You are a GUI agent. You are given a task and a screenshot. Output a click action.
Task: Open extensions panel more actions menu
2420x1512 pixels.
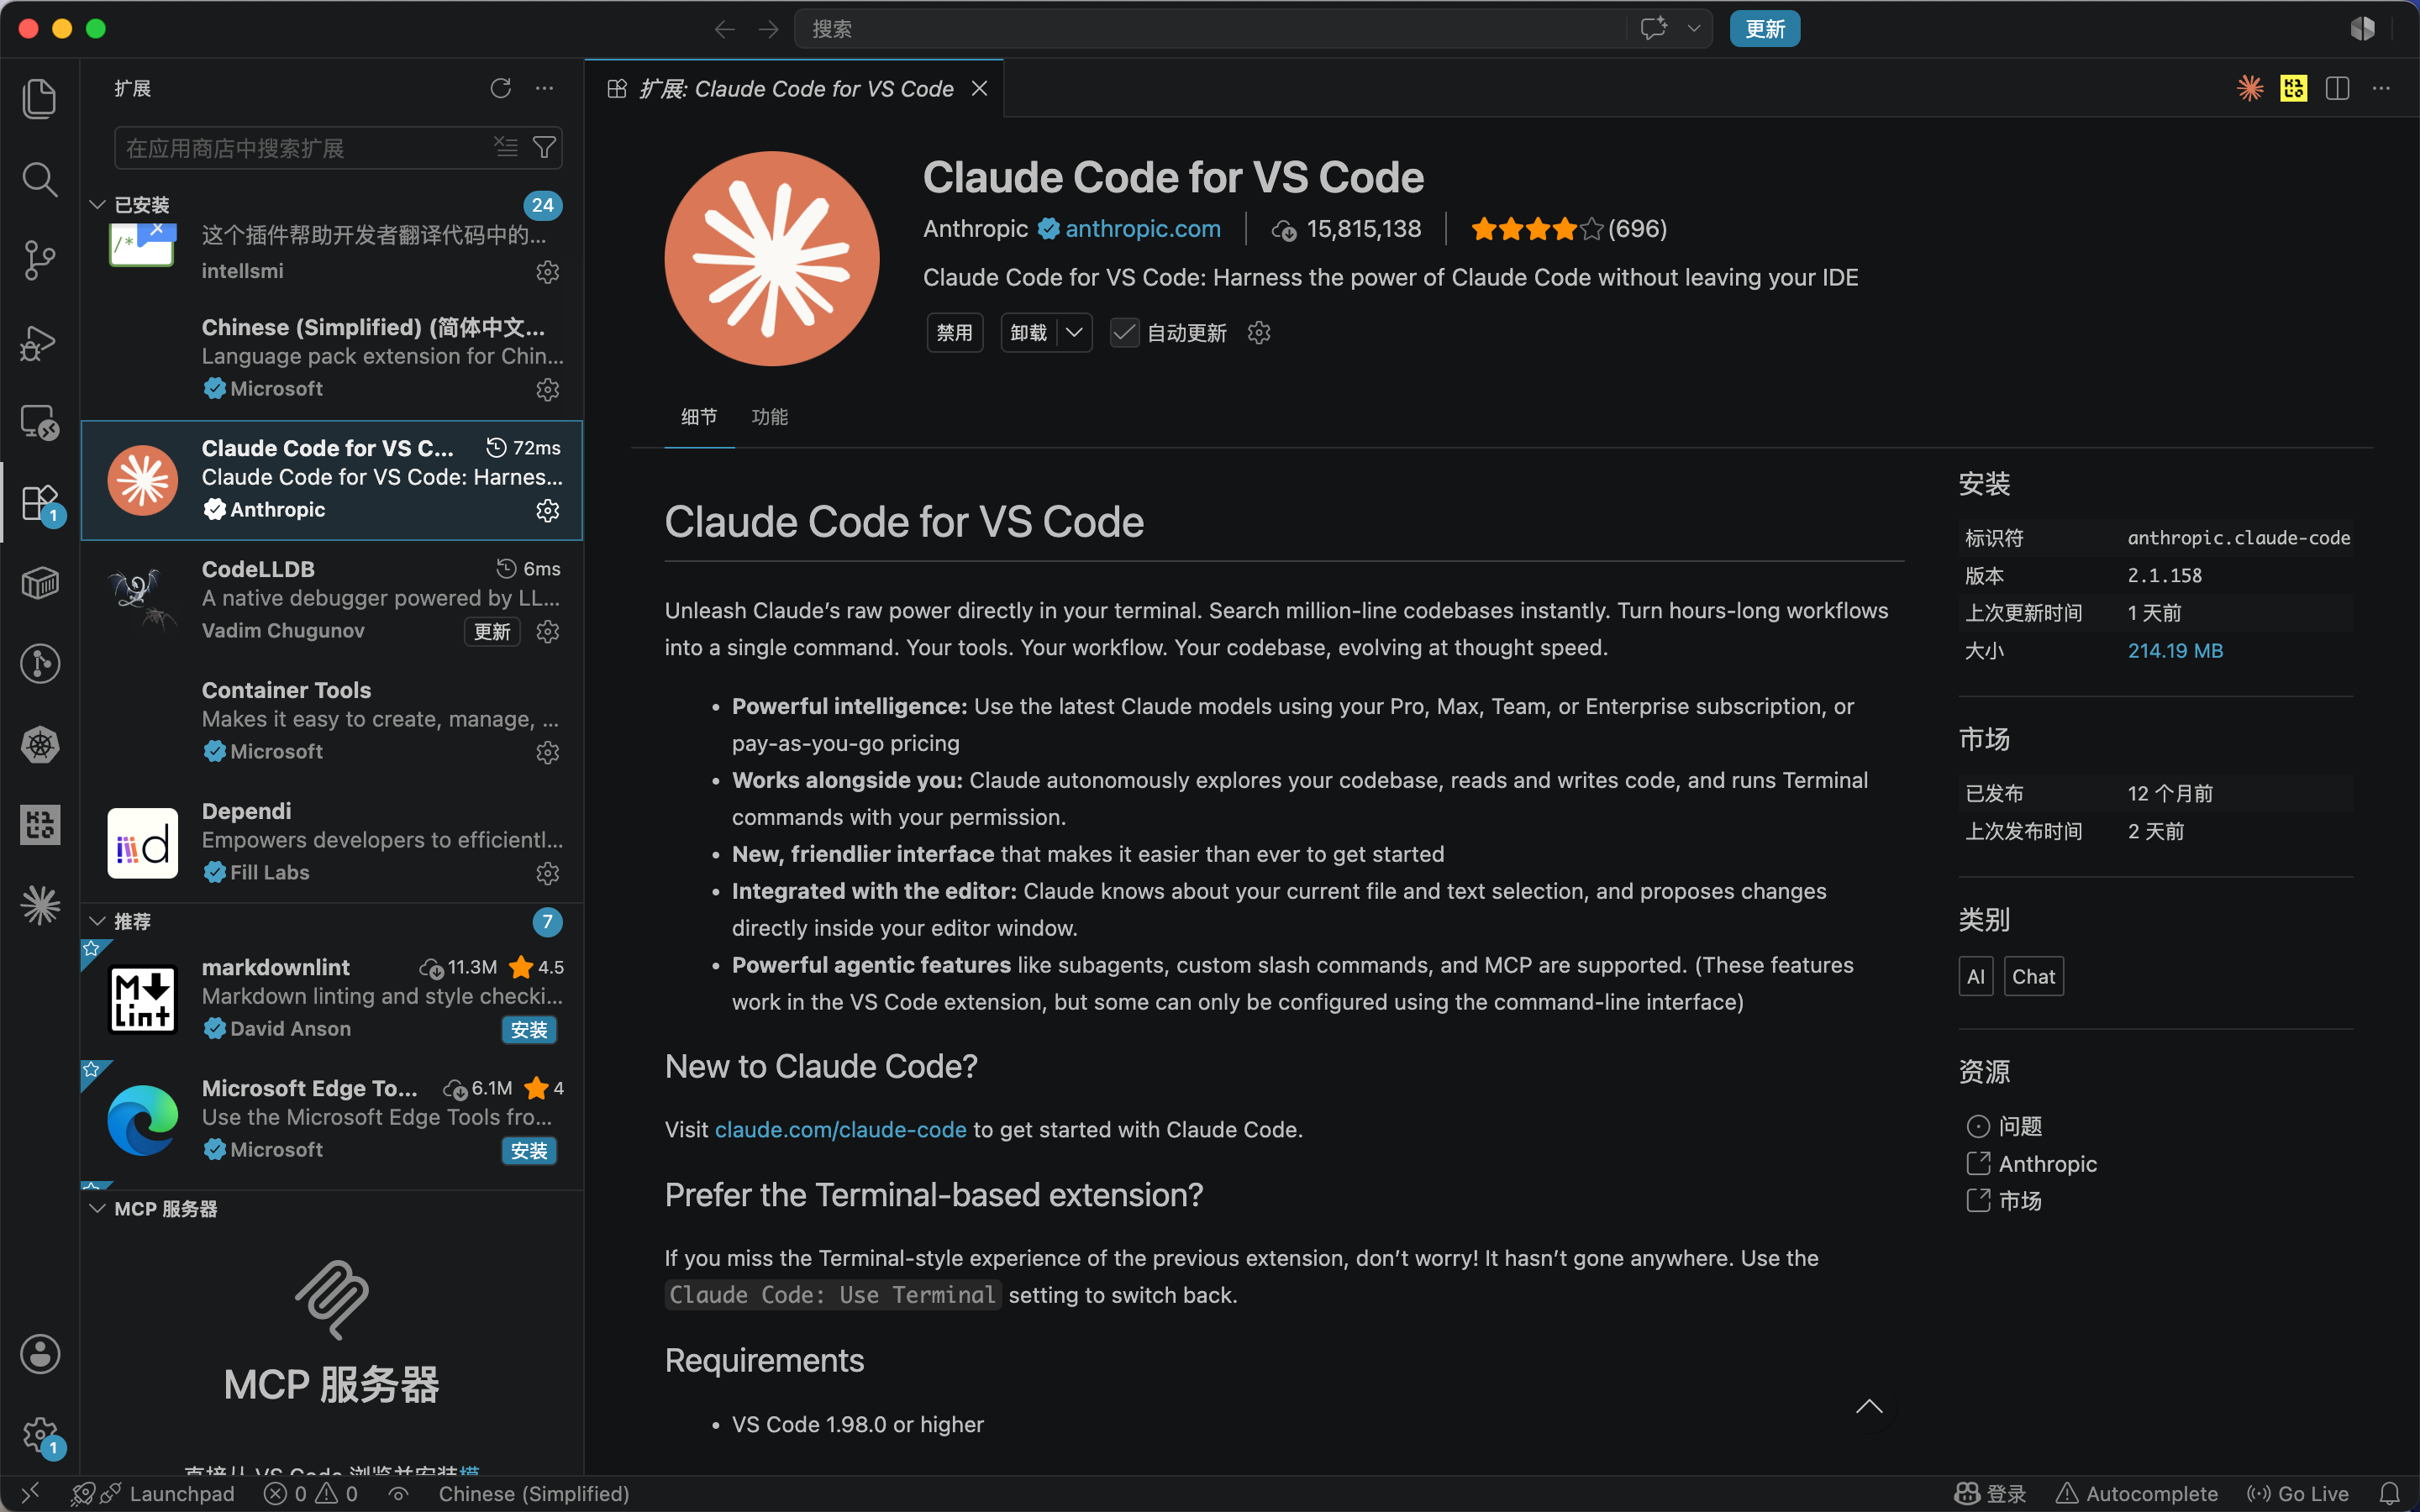click(x=545, y=88)
